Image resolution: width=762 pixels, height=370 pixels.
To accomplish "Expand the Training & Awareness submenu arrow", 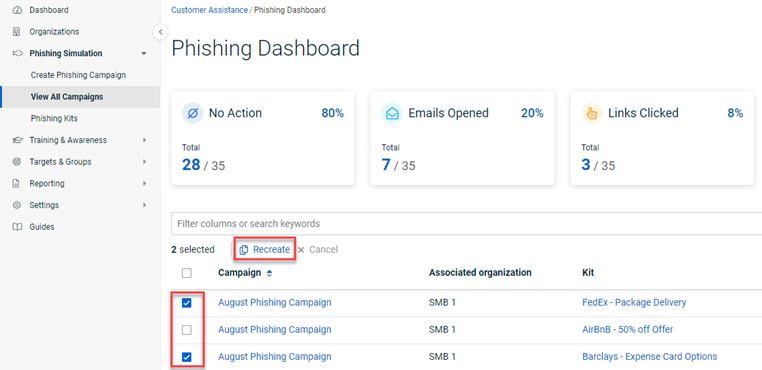I will tap(144, 140).
